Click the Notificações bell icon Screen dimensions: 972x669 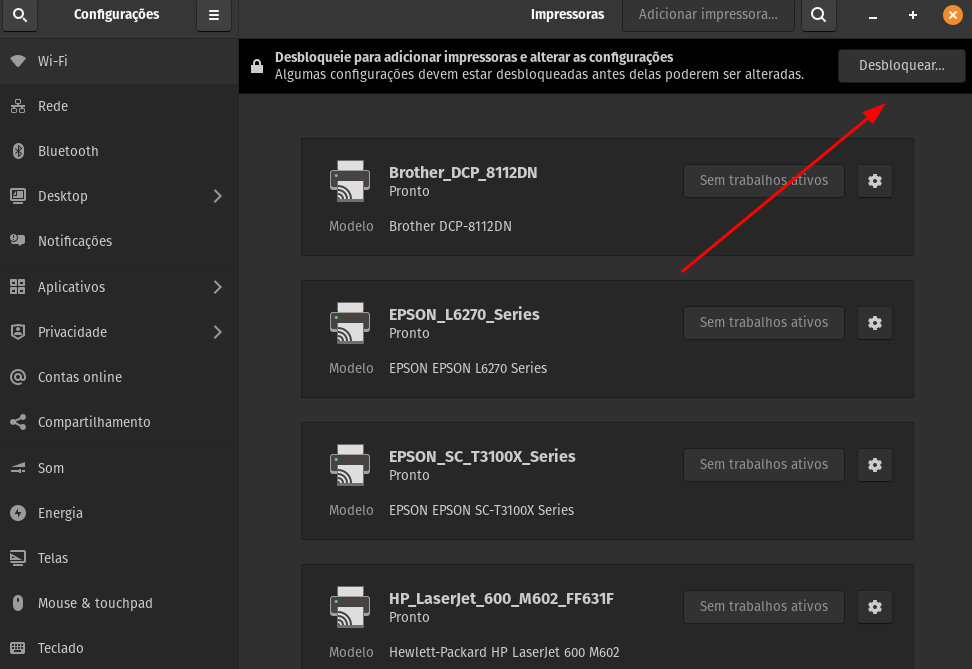click(x=18, y=241)
